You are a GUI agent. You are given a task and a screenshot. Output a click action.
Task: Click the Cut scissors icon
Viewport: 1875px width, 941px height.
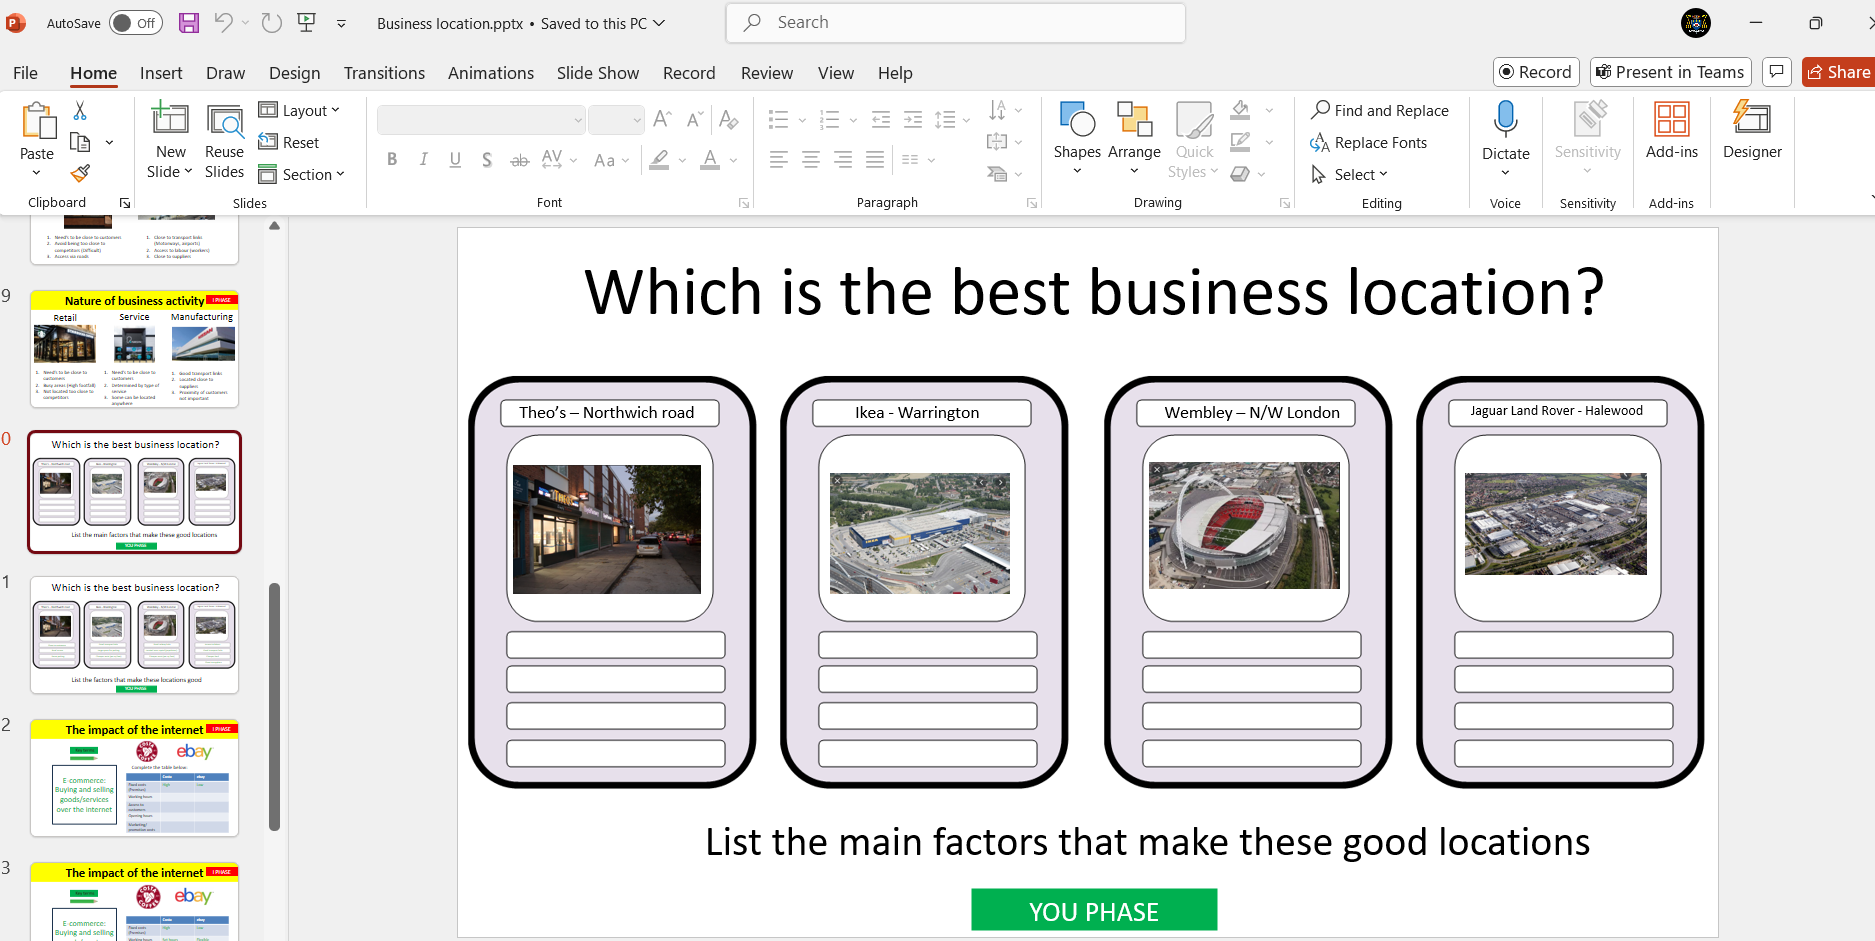click(x=80, y=110)
